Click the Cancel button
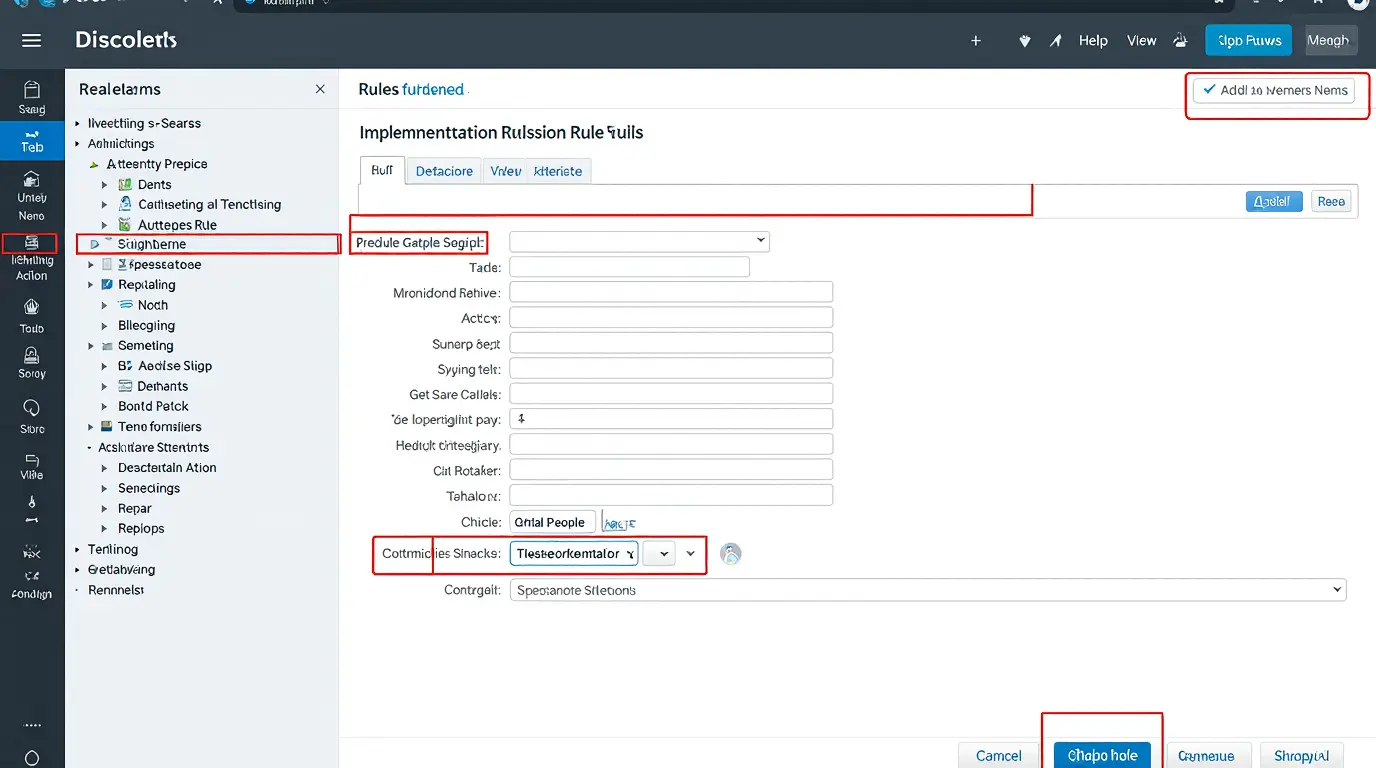This screenshot has width=1376, height=768. 999,756
